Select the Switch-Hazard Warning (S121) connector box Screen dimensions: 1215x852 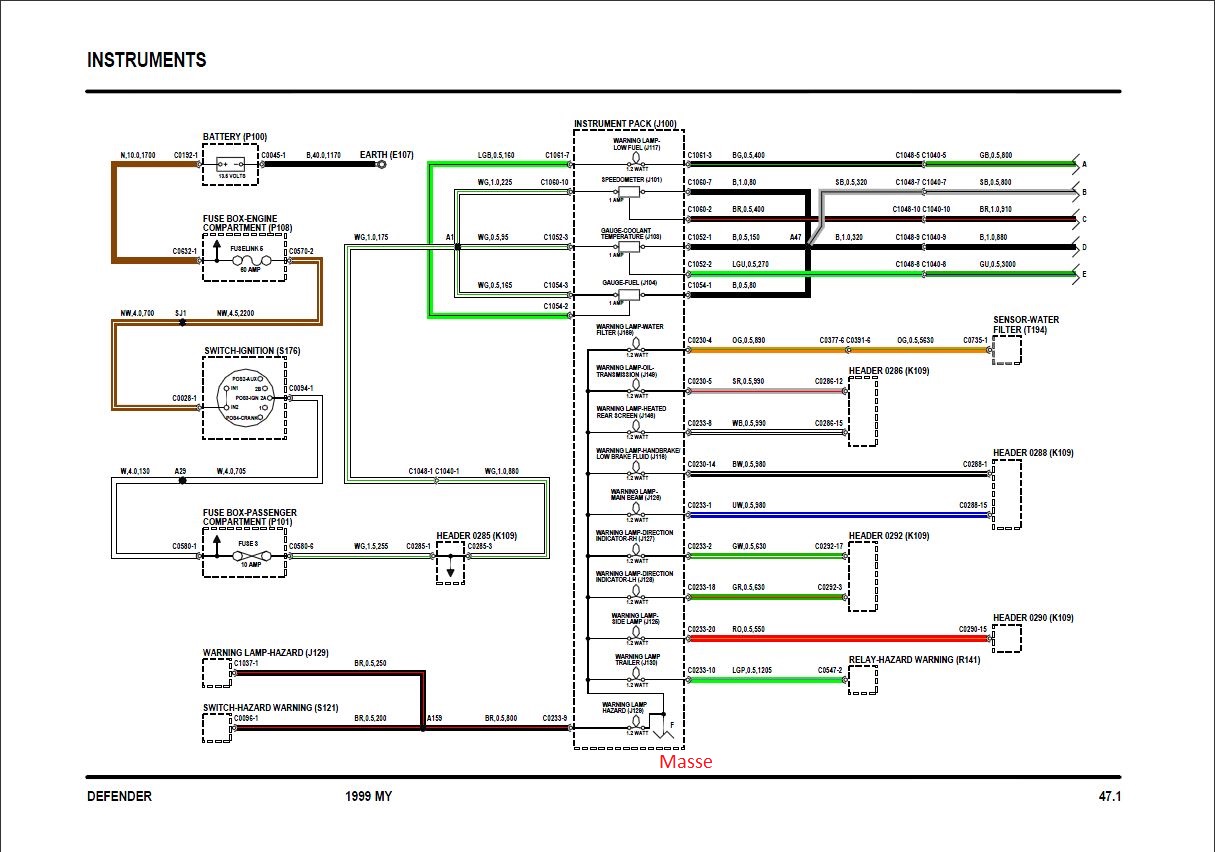pyautogui.click(x=217, y=728)
